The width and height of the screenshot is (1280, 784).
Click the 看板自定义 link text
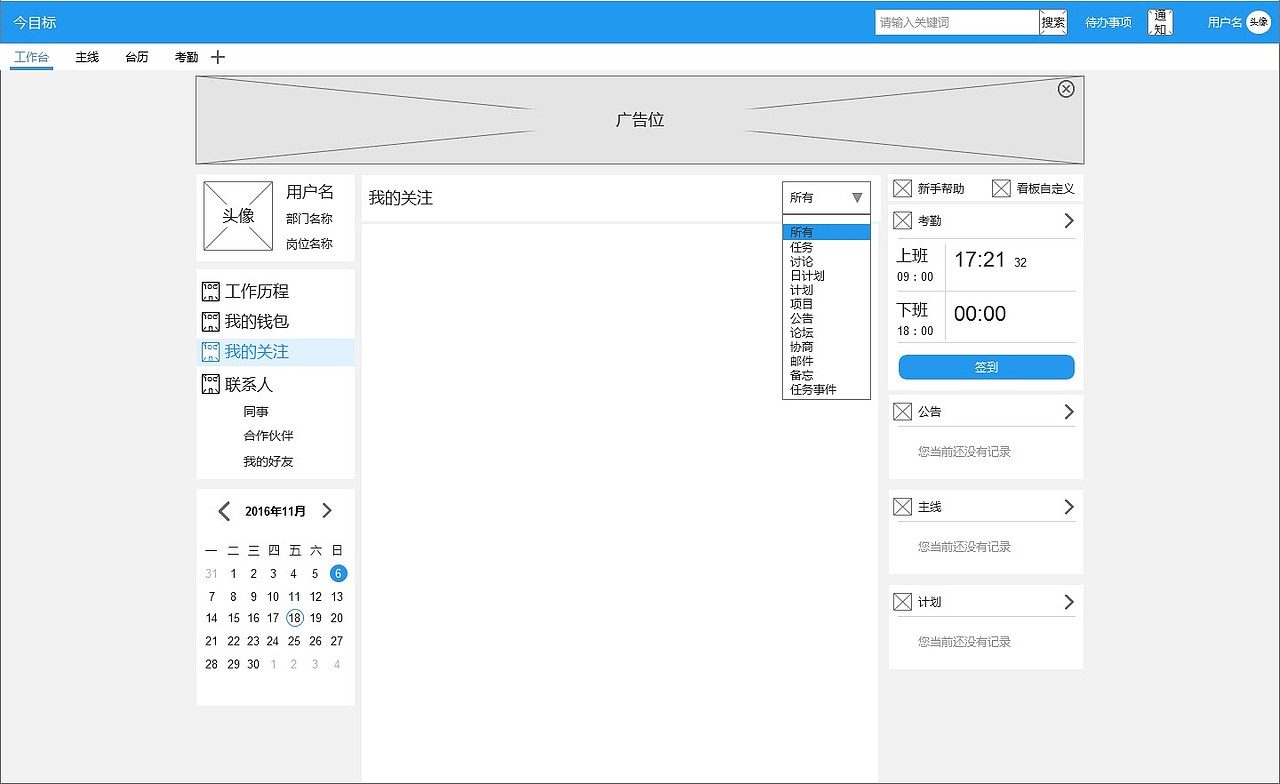(1045, 188)
